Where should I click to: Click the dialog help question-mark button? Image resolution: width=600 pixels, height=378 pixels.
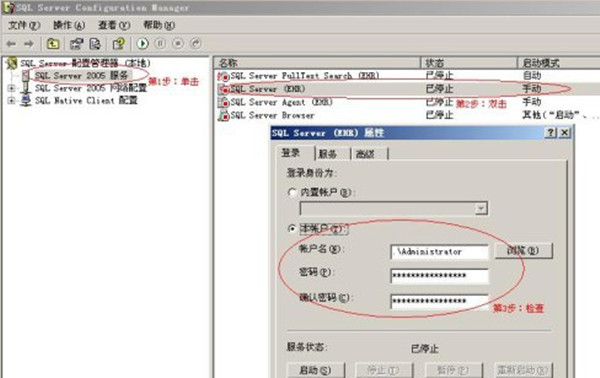[550, 133]
